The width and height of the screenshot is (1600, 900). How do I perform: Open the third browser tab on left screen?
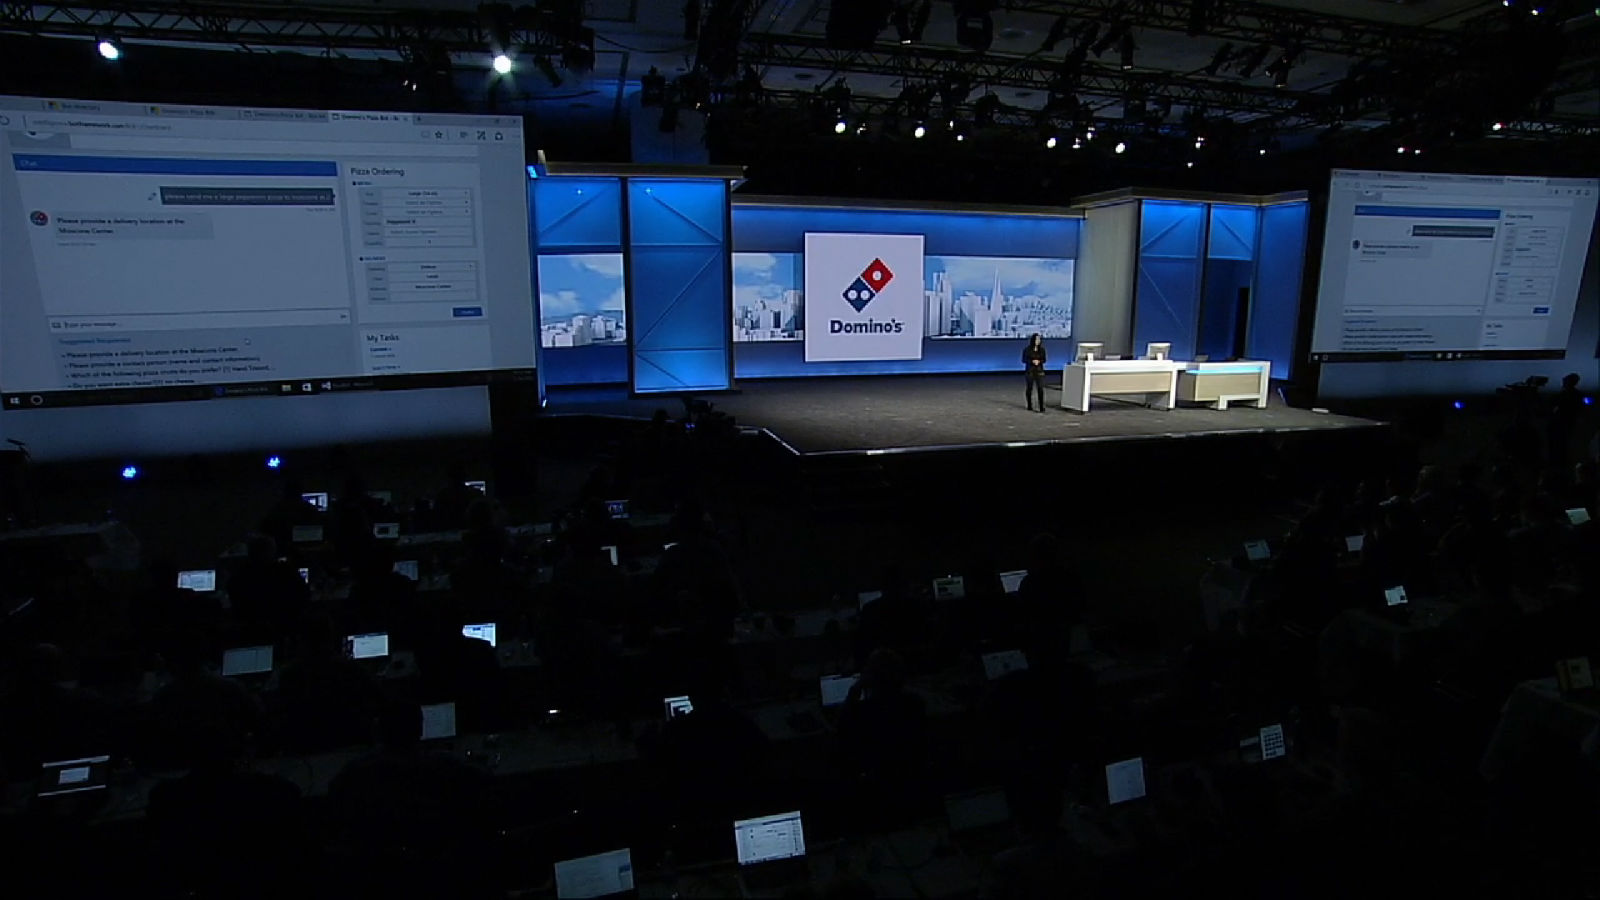[x=283, y=114]
